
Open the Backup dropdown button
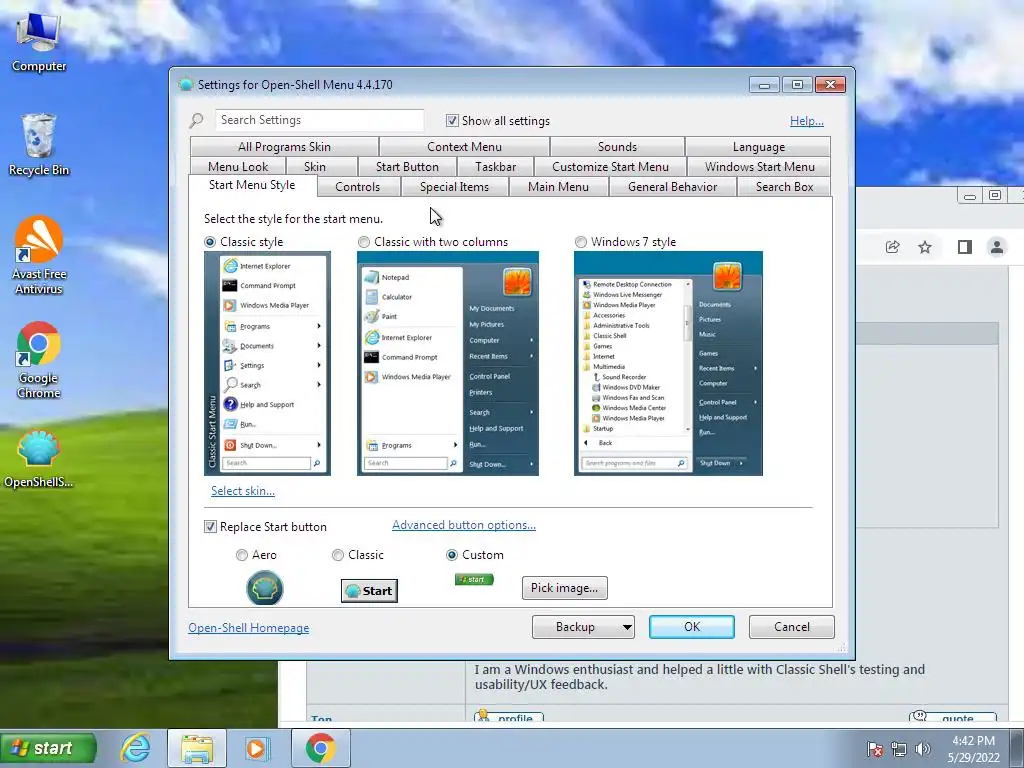(583, 627)
